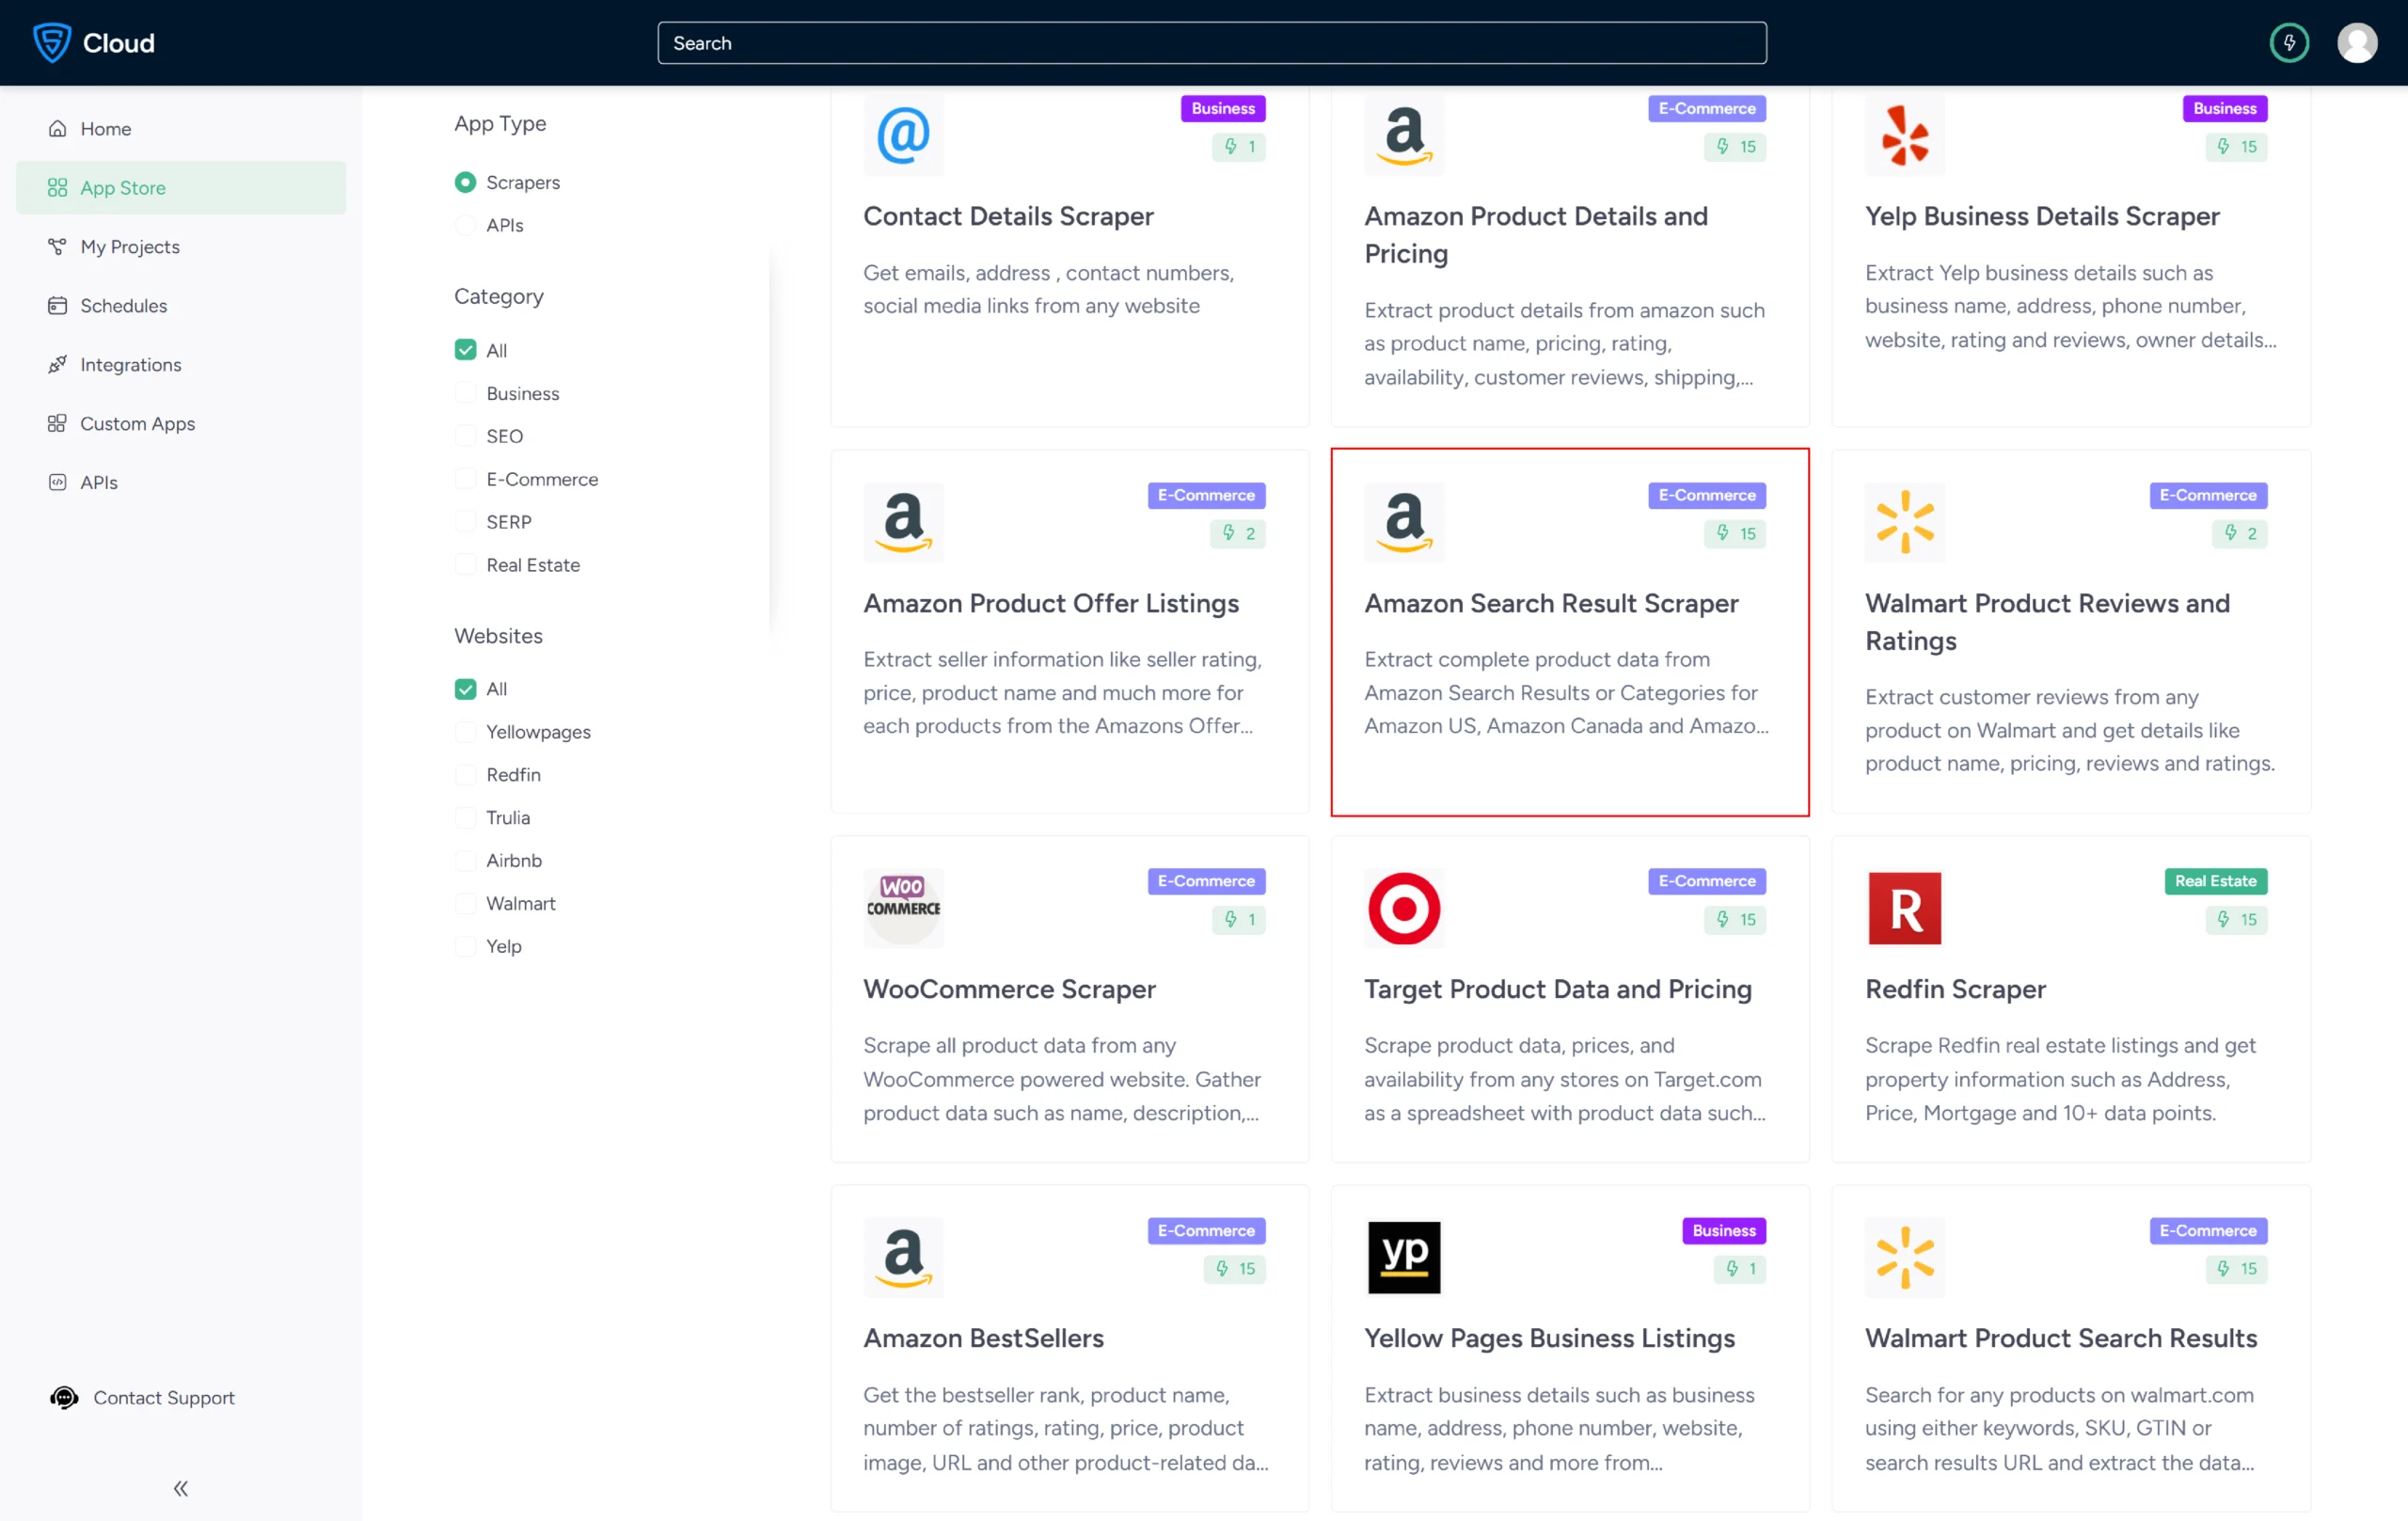Toggle the Websites All checkbox
Viewport: 2408px width, 1521px height.
[465, 689]
